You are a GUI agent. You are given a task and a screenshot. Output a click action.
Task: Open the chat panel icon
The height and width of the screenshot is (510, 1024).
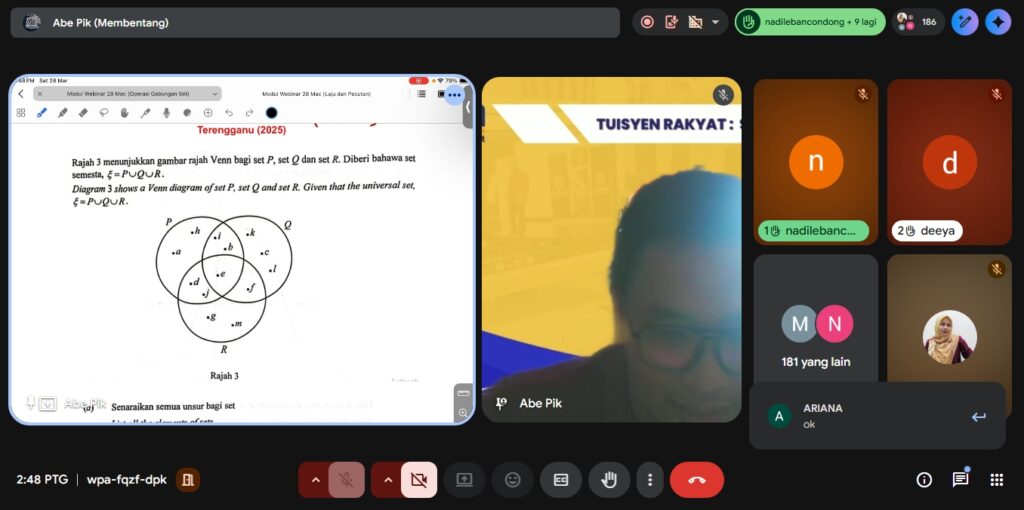[x=960, y=480]
